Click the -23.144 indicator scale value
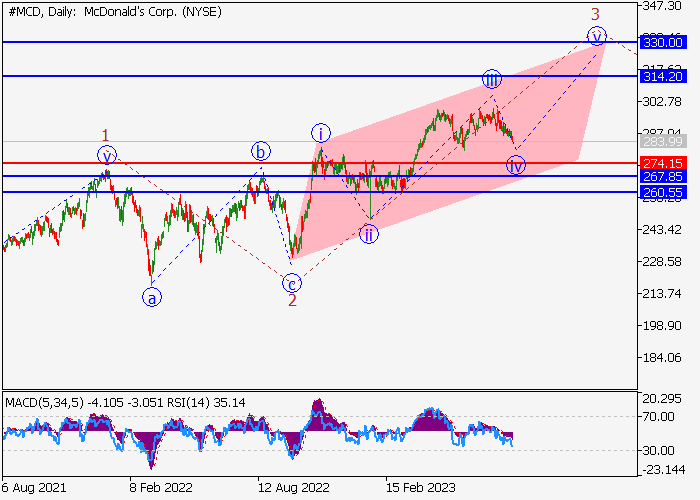Screen dimensions: 700x500 664,470
